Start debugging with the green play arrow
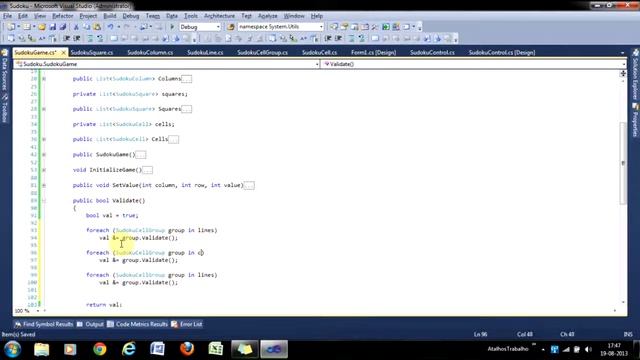 172,27
